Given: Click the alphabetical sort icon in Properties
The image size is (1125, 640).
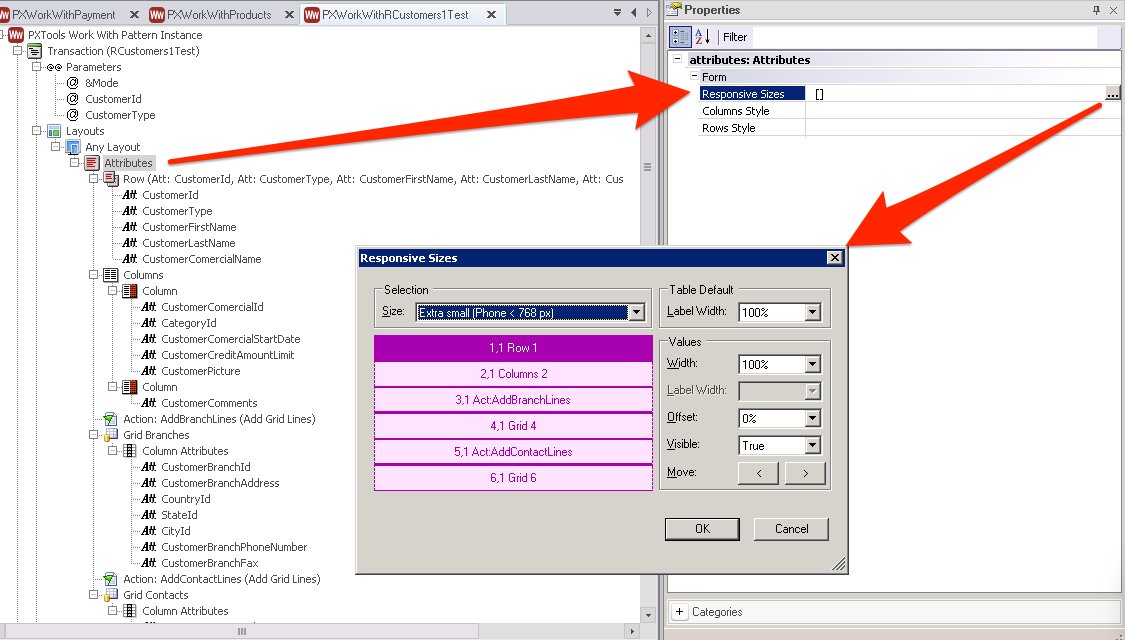Looking at the screenshot, I should (703, 37).
